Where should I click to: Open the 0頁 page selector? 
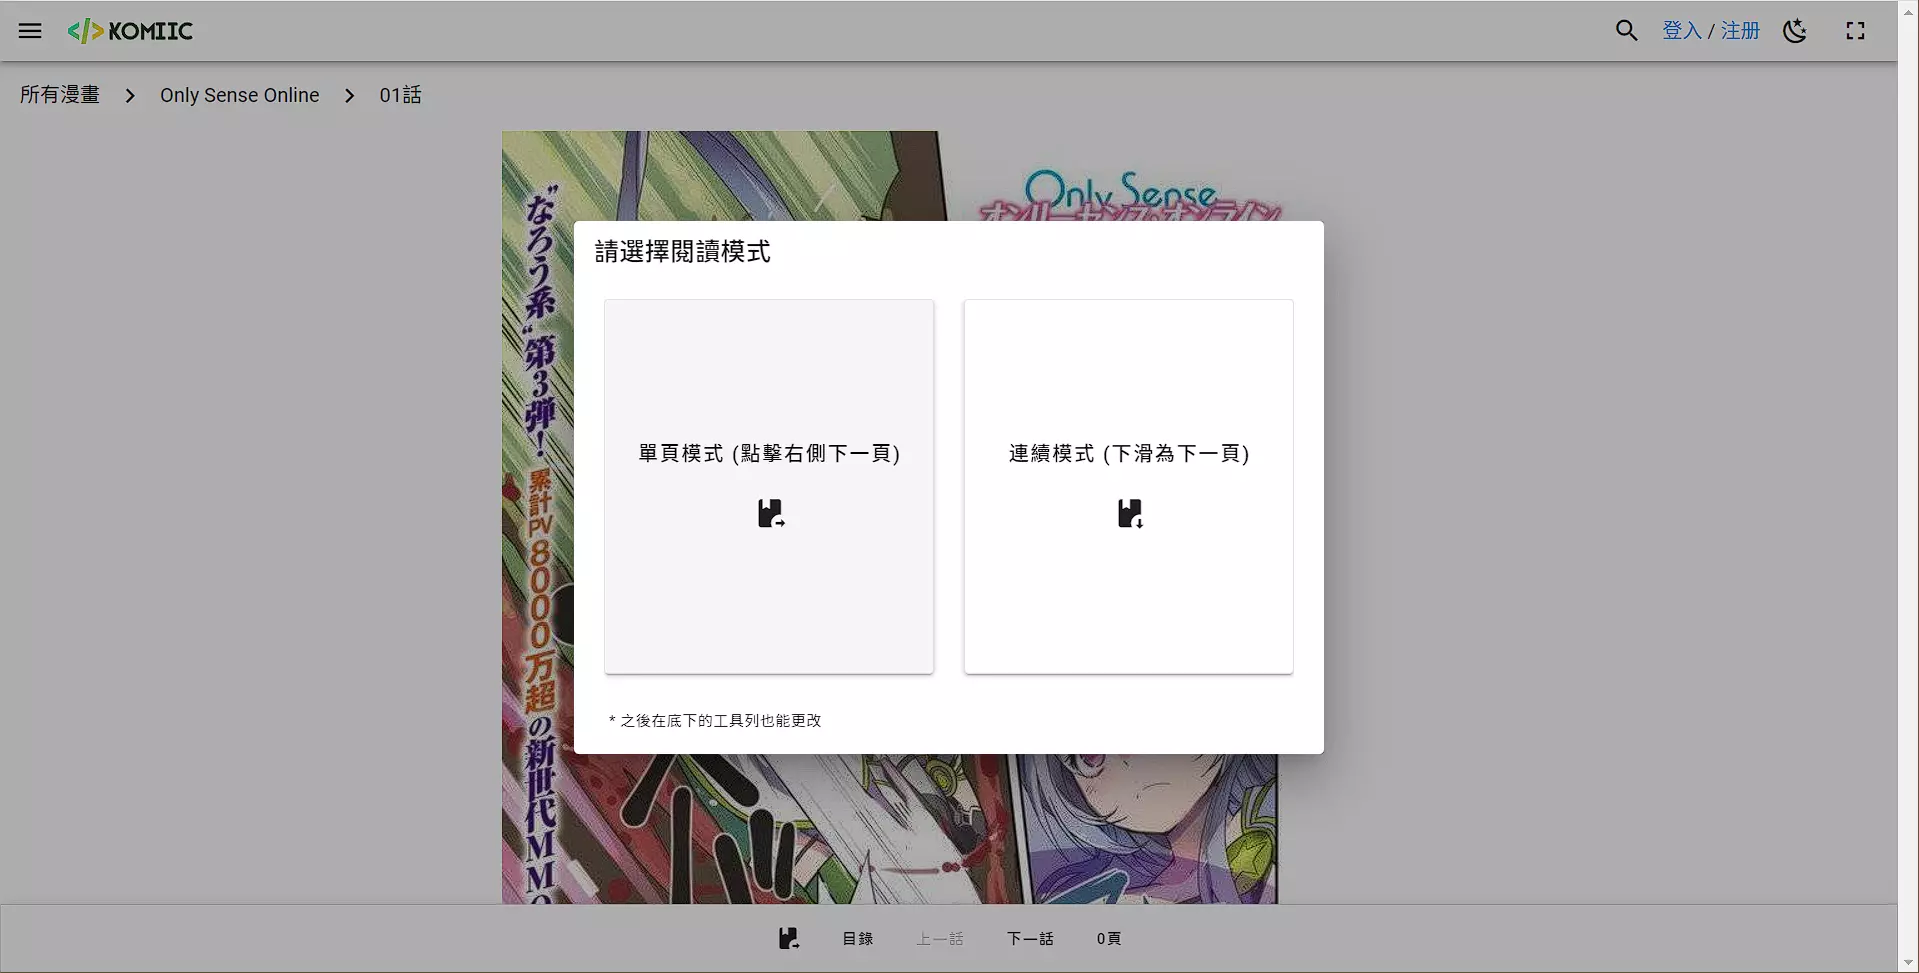(x=1108, y=938)
